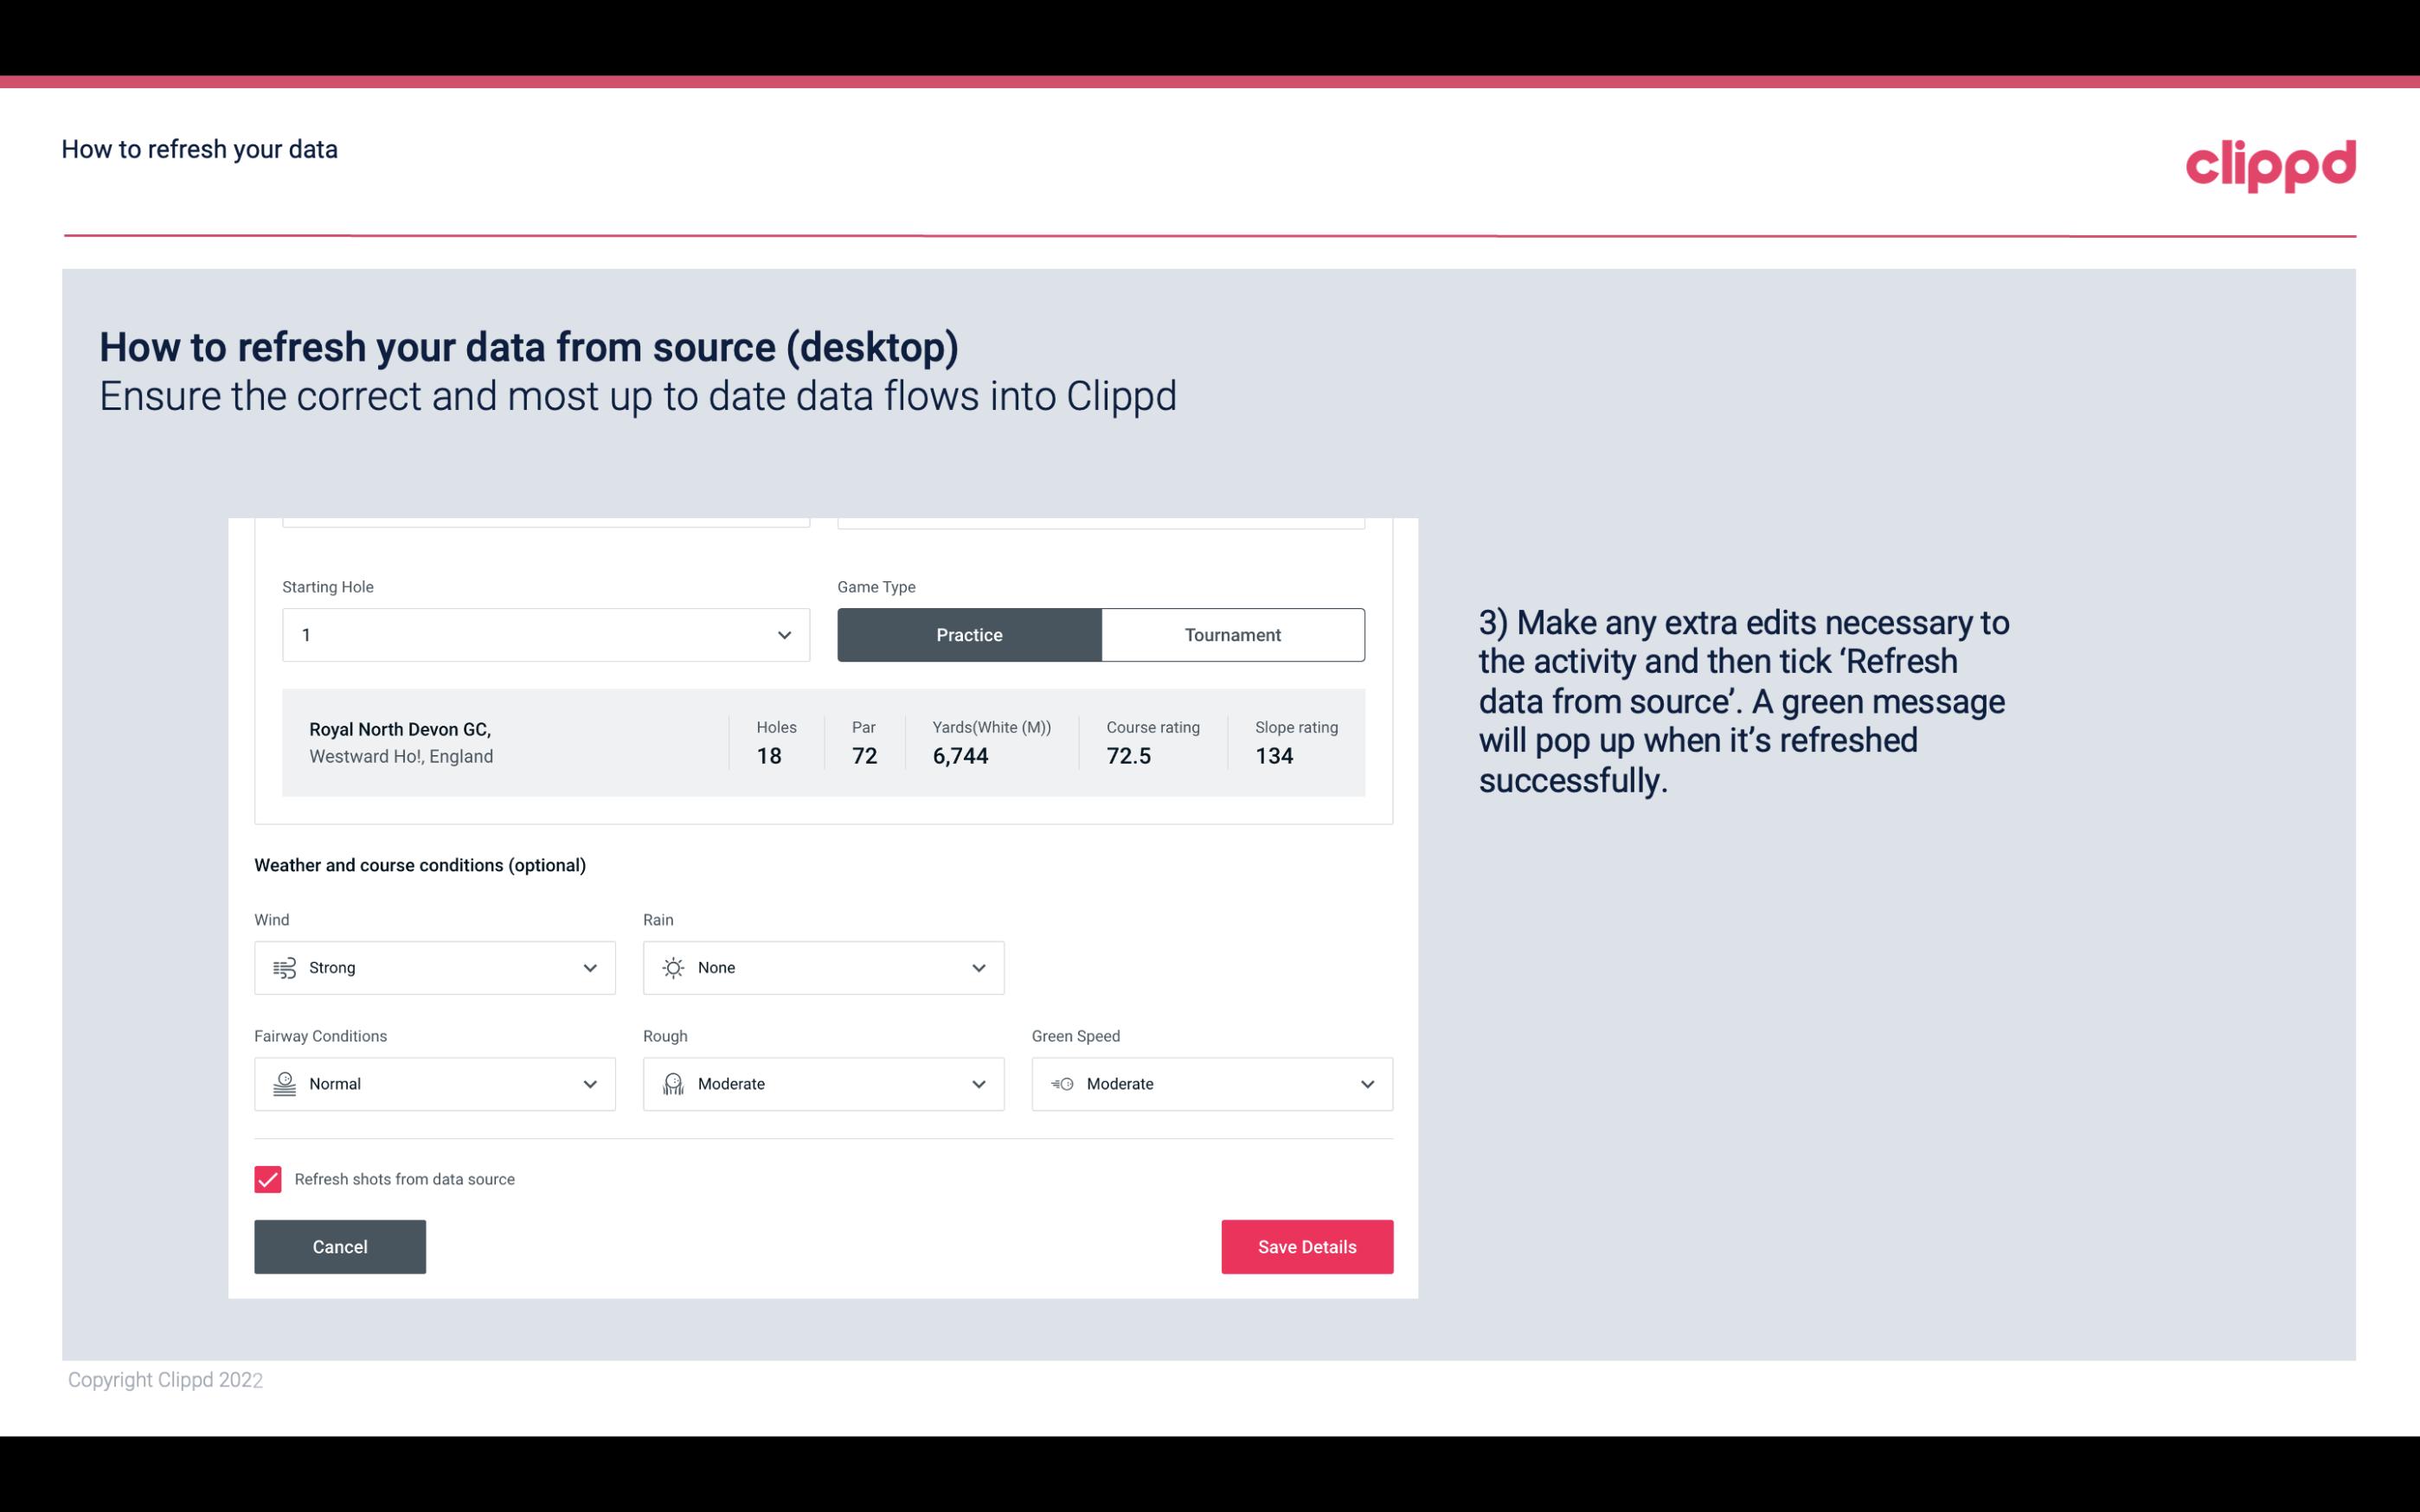Select Tournament game type toggle
The width and height of the screenshot is (2420, 1512).
[x=1232, y=634]
